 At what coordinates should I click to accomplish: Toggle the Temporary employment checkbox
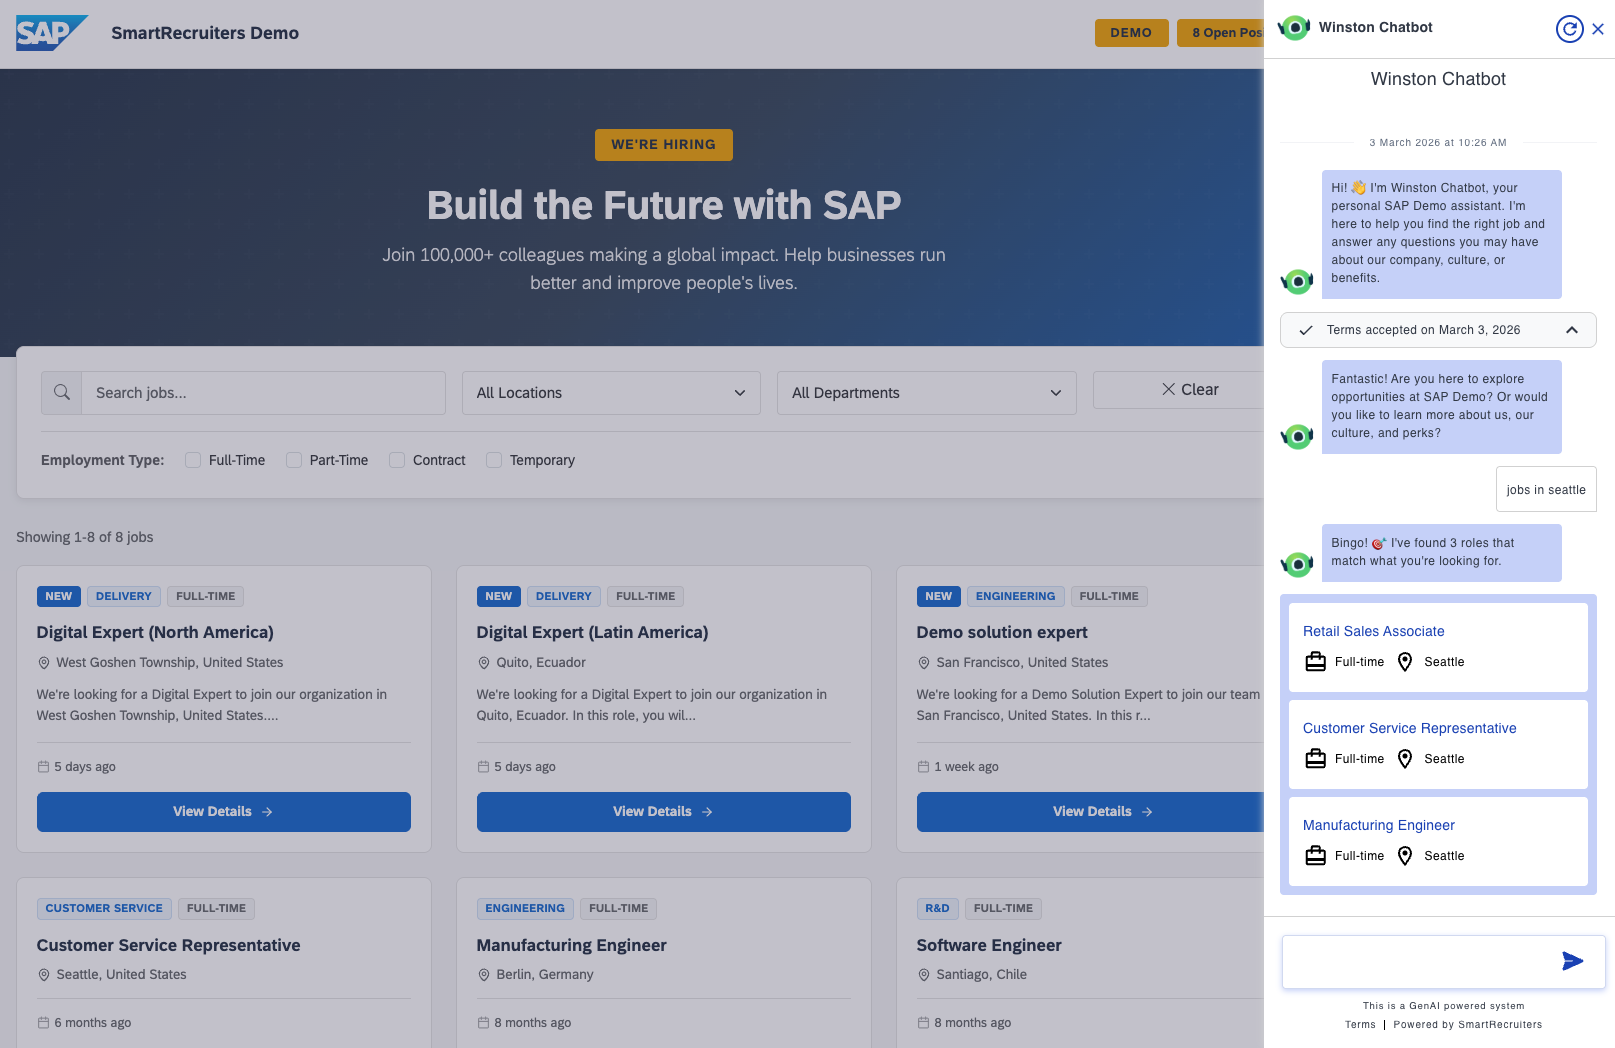click(x=494, y=460)
